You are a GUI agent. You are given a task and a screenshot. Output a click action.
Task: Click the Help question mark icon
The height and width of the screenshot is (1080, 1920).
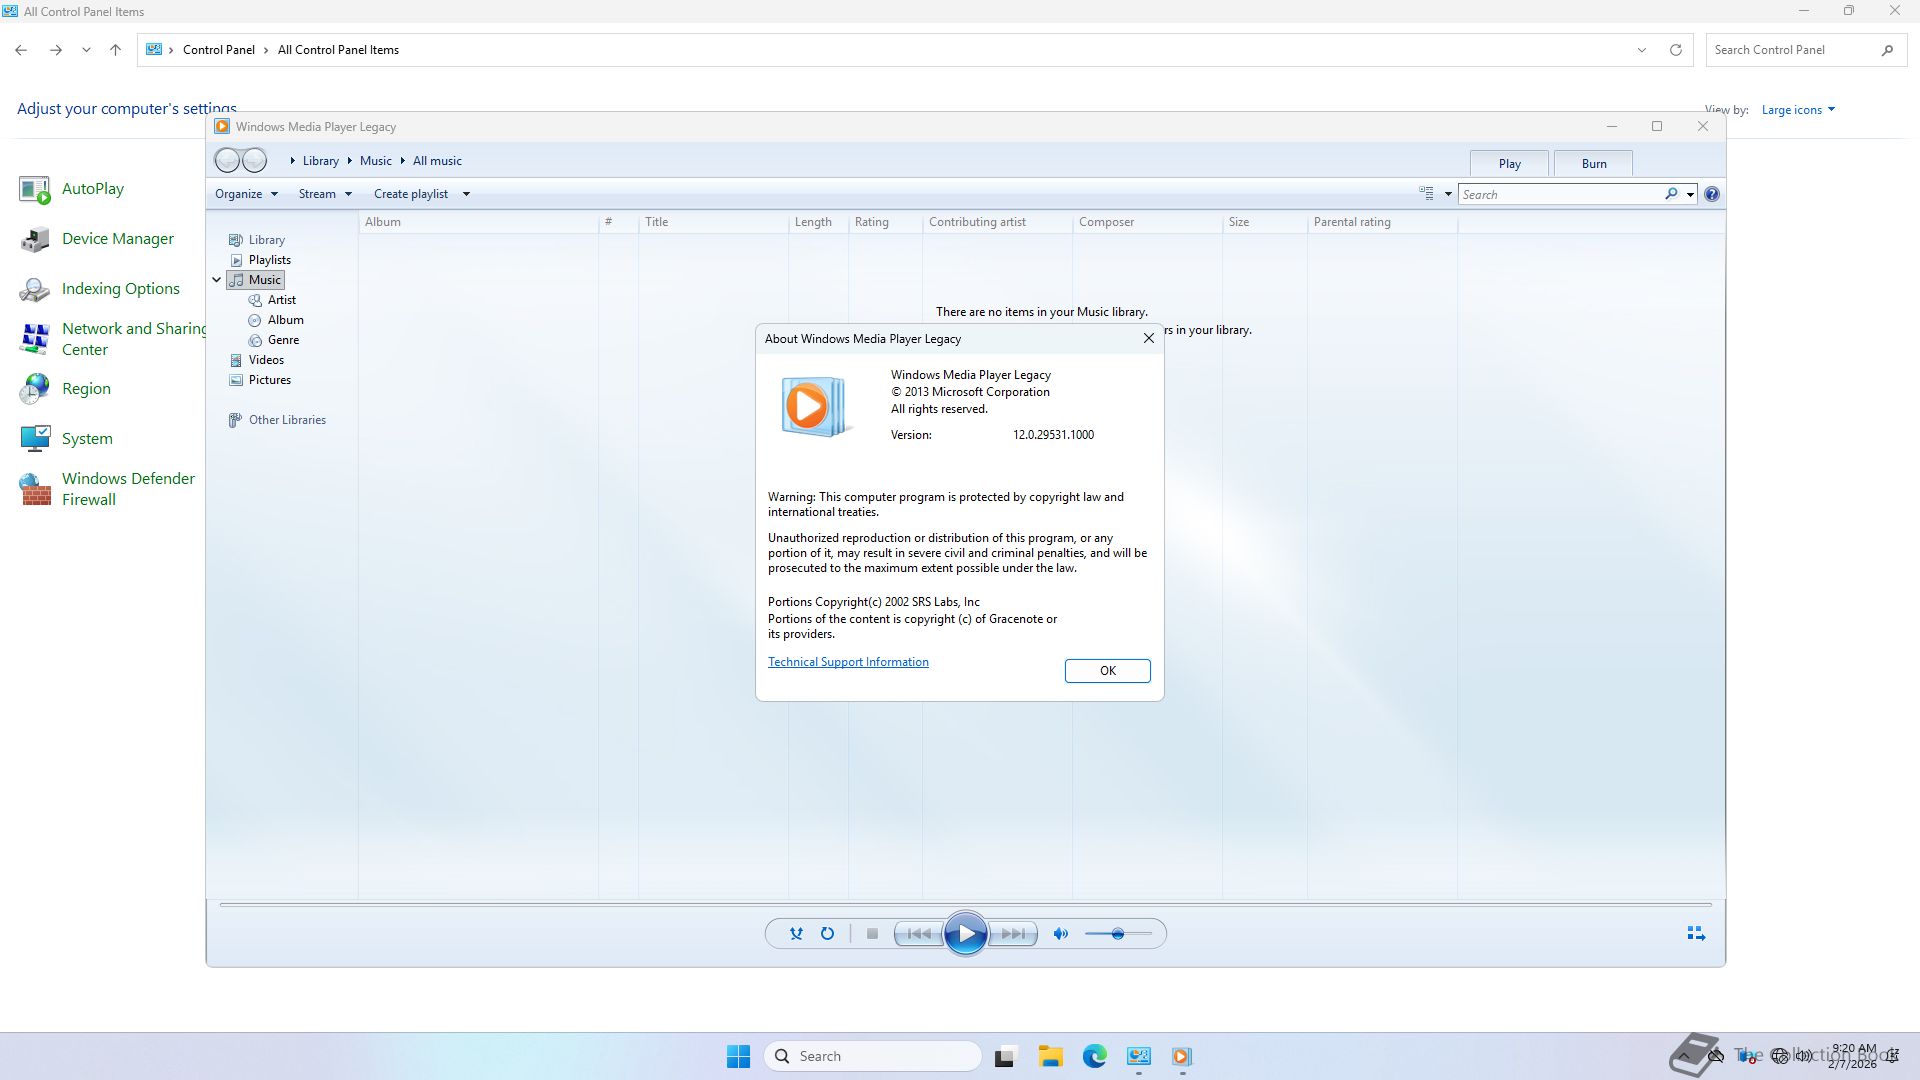pyautogui.click(x=1712, y=194)
